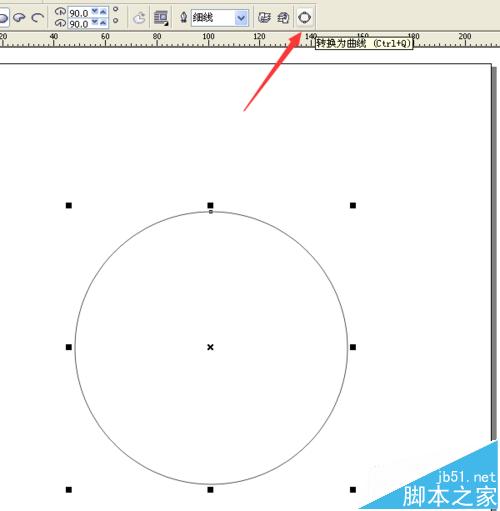Click the middle-right selection handle of the circle
This screenshot has width=500, height=511.
click(x=353, y=347)
